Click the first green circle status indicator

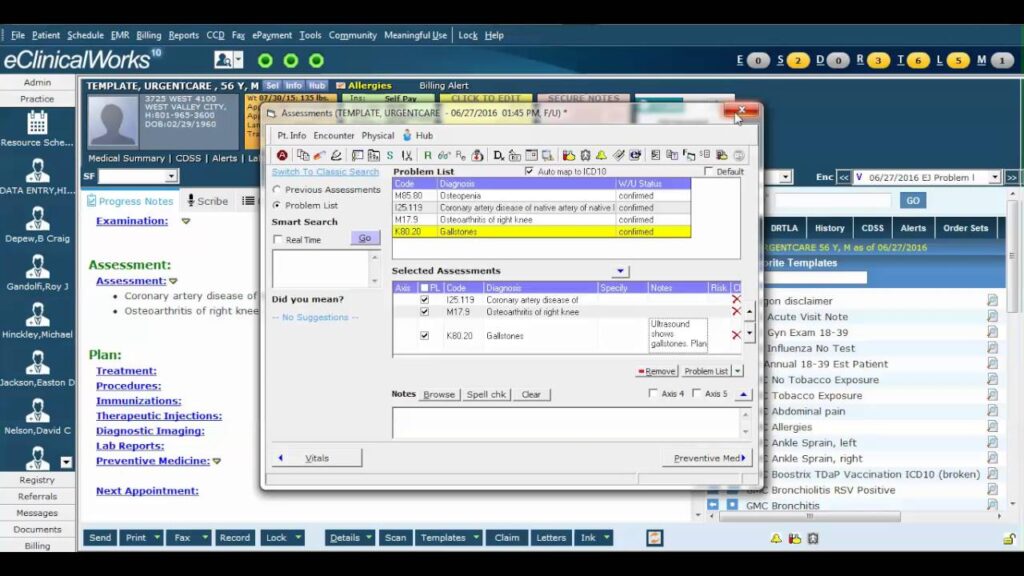[x=265, y=61]
